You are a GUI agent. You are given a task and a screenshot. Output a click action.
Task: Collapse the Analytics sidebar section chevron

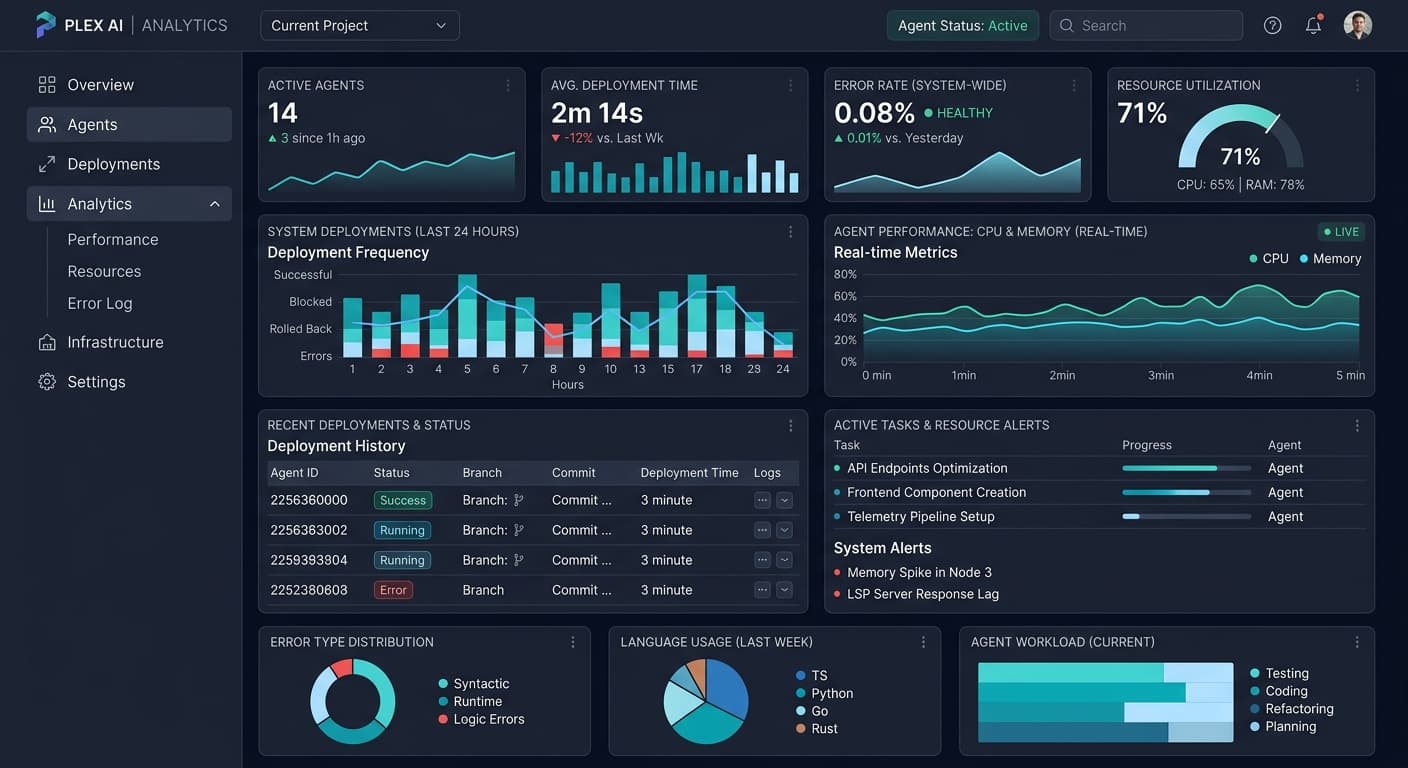(x=215, y=204)
